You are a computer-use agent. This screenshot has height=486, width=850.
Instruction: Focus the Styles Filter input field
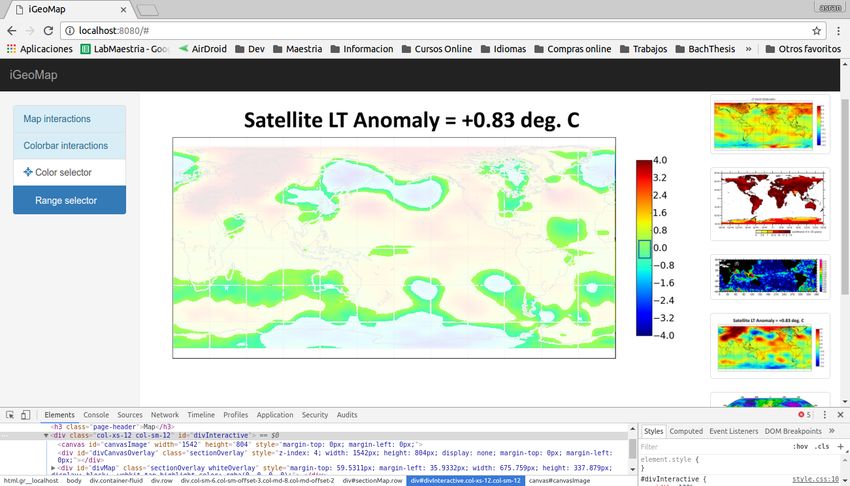713,446
